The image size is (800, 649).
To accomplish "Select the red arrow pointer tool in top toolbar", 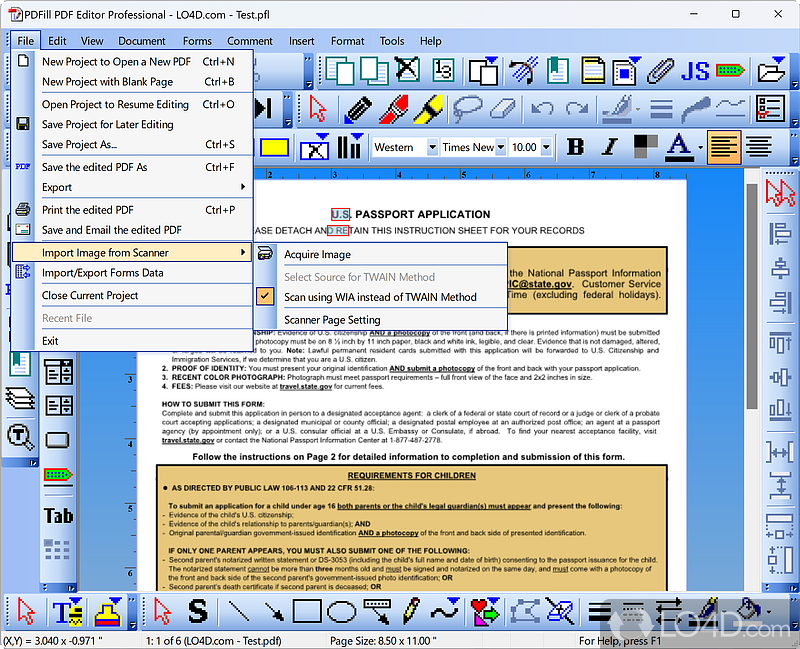I will (x=317, y=109).
